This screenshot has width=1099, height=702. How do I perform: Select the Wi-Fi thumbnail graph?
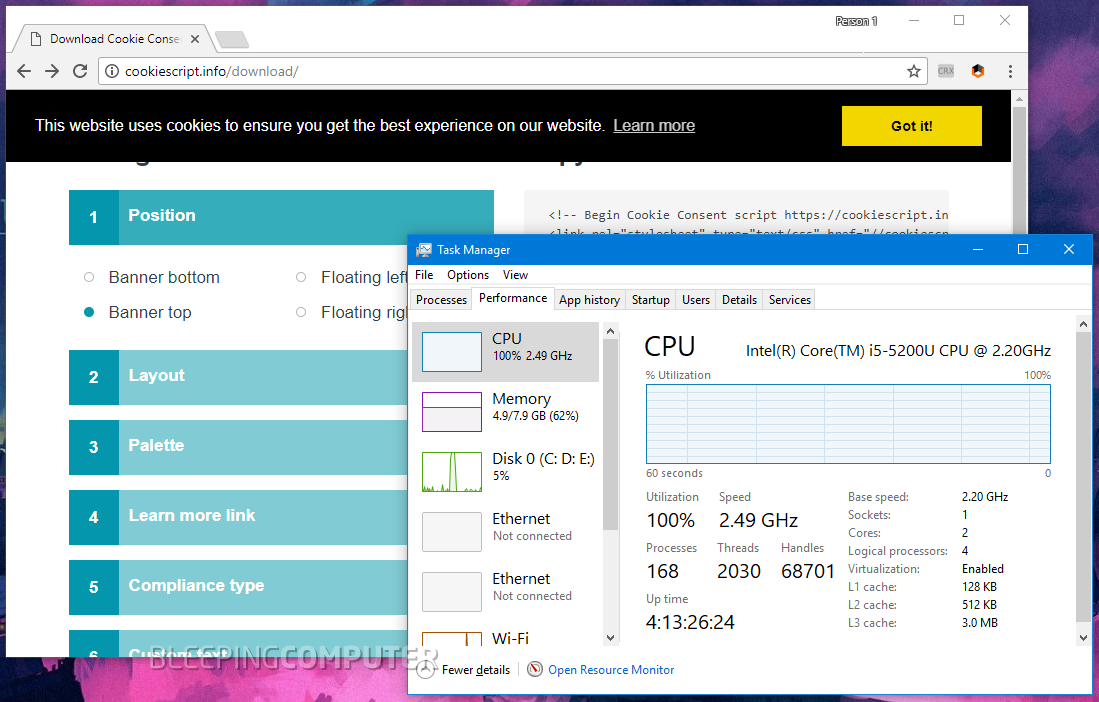click(452, 638)
